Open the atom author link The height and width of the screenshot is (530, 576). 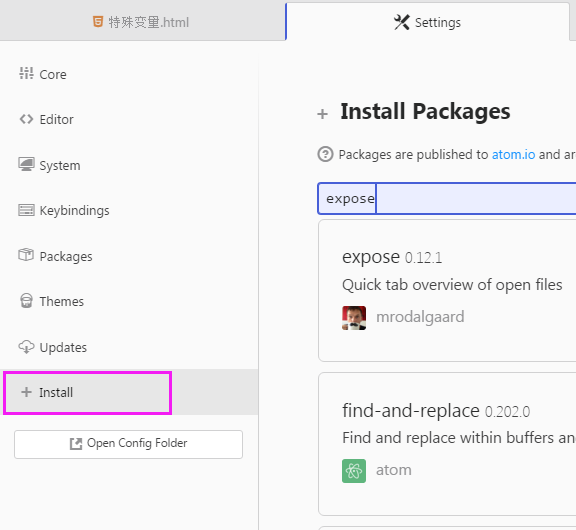point(394,470)
